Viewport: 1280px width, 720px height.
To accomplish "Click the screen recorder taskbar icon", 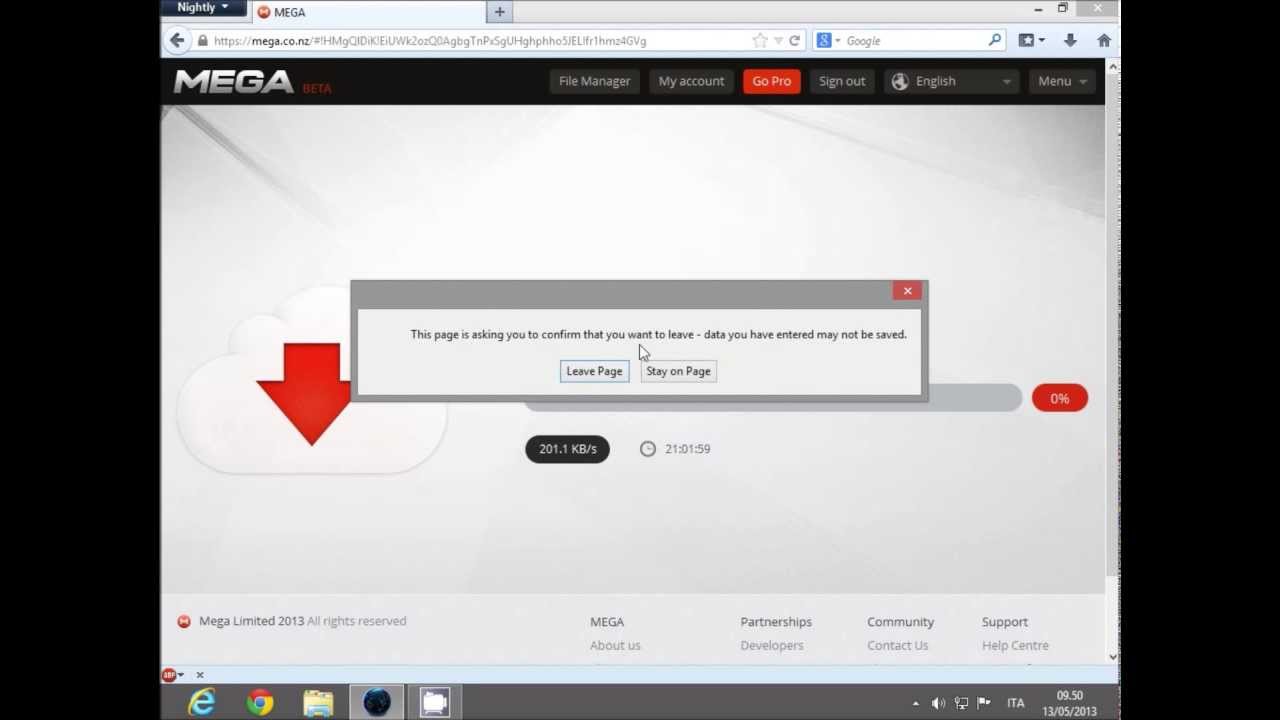I will [434, 703].
